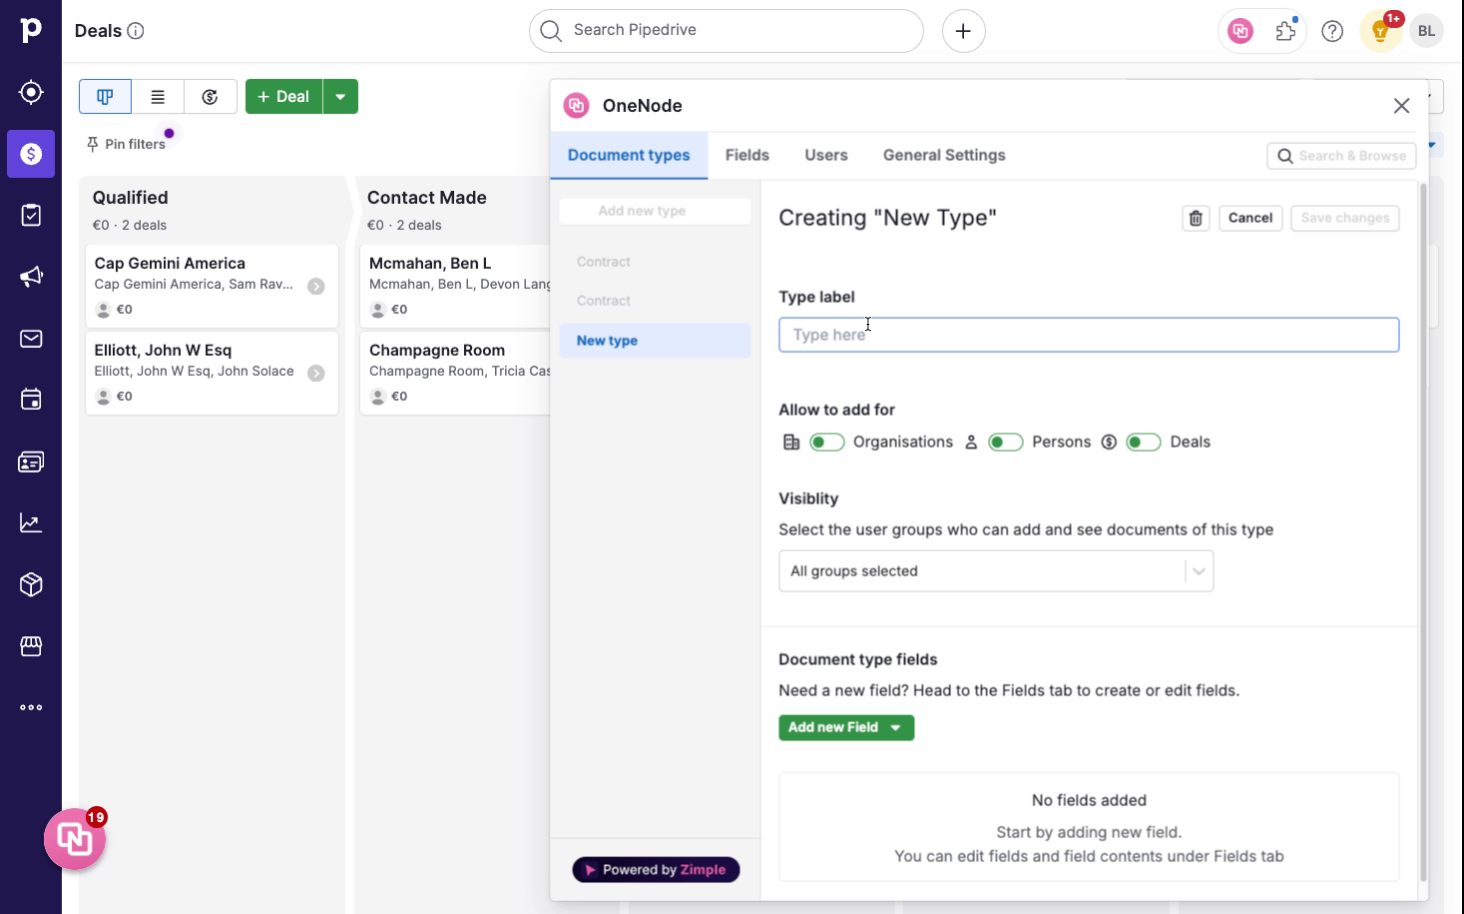Image resolution: width=1464 pixels, height=914 pixels.
Task: Click Deals info icon next to title
Action: [136, 31]
